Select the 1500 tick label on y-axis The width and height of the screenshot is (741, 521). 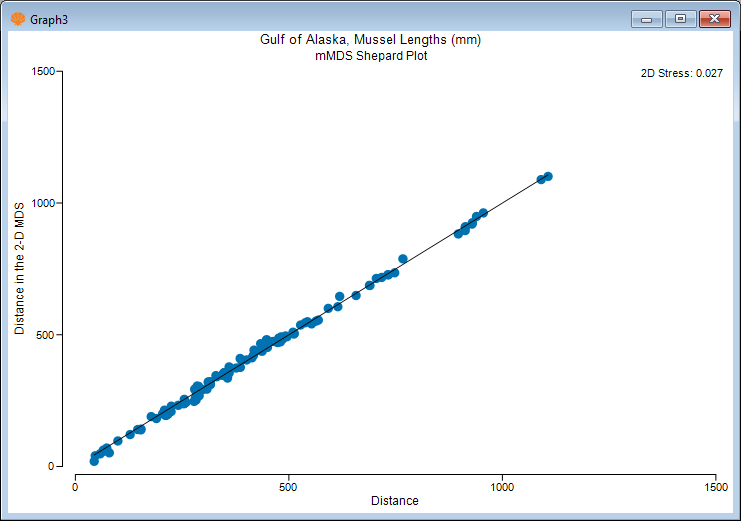coord(44,72)
